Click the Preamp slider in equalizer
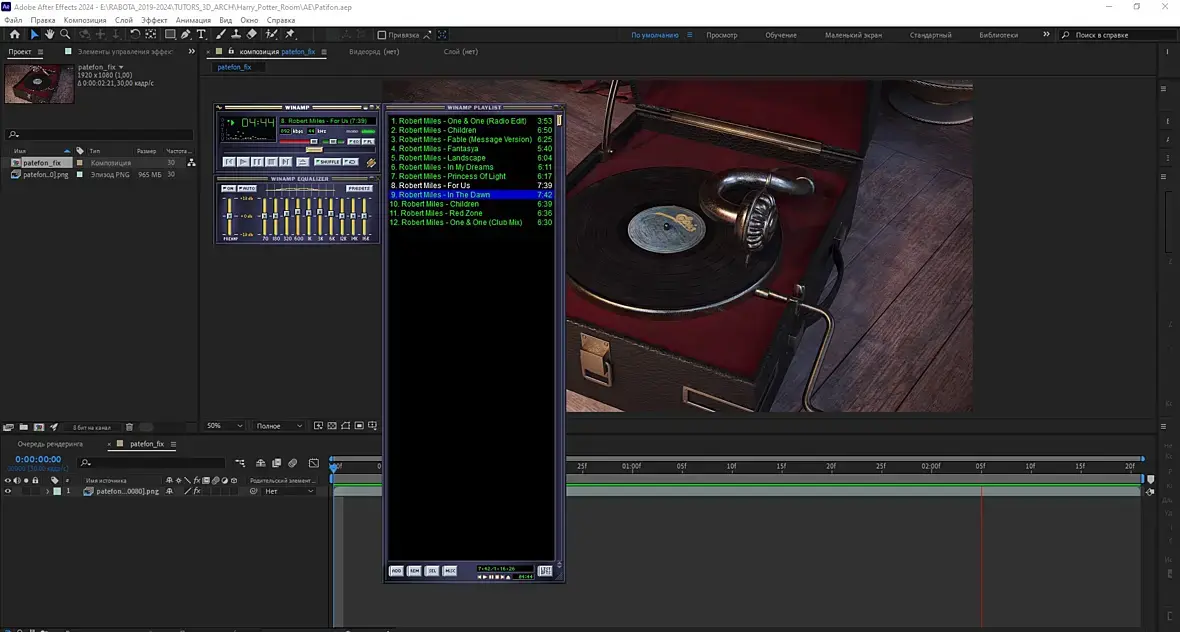Image resolution: width=1180 pixels, height=632 pixels. (229, 215)
